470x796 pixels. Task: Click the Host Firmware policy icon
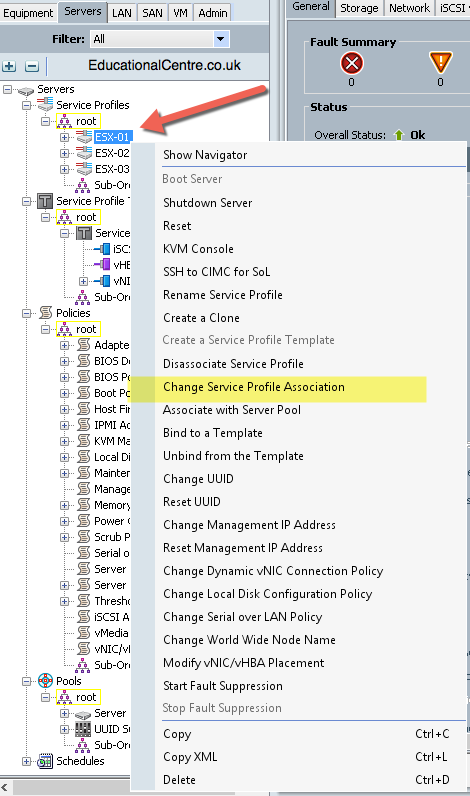point(84,409)
